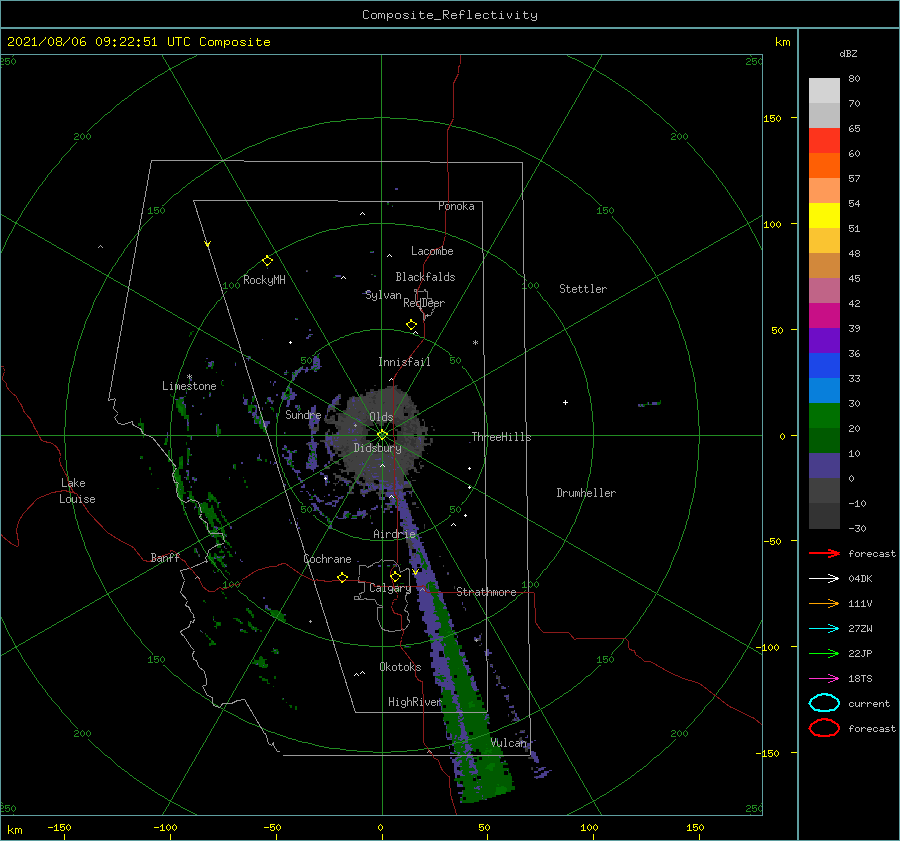Click the yellow diamond marker near RockyMH
Screen dimensions: 900x841
267,261
